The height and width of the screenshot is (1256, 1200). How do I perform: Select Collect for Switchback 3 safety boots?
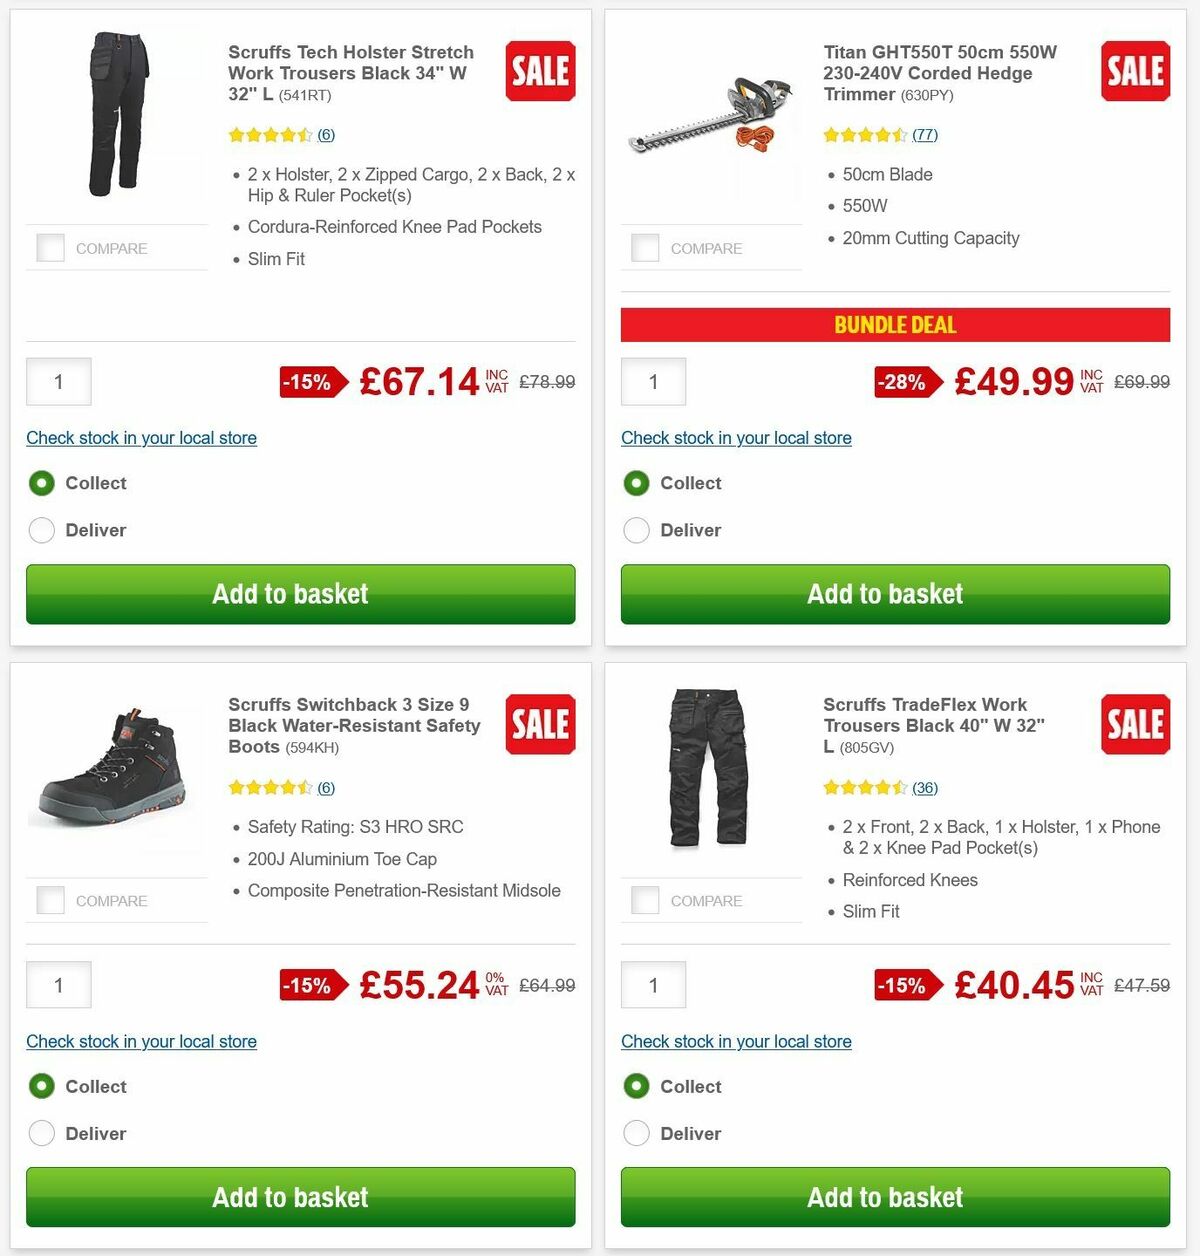pyautogui.click(x=42, y=1086)
